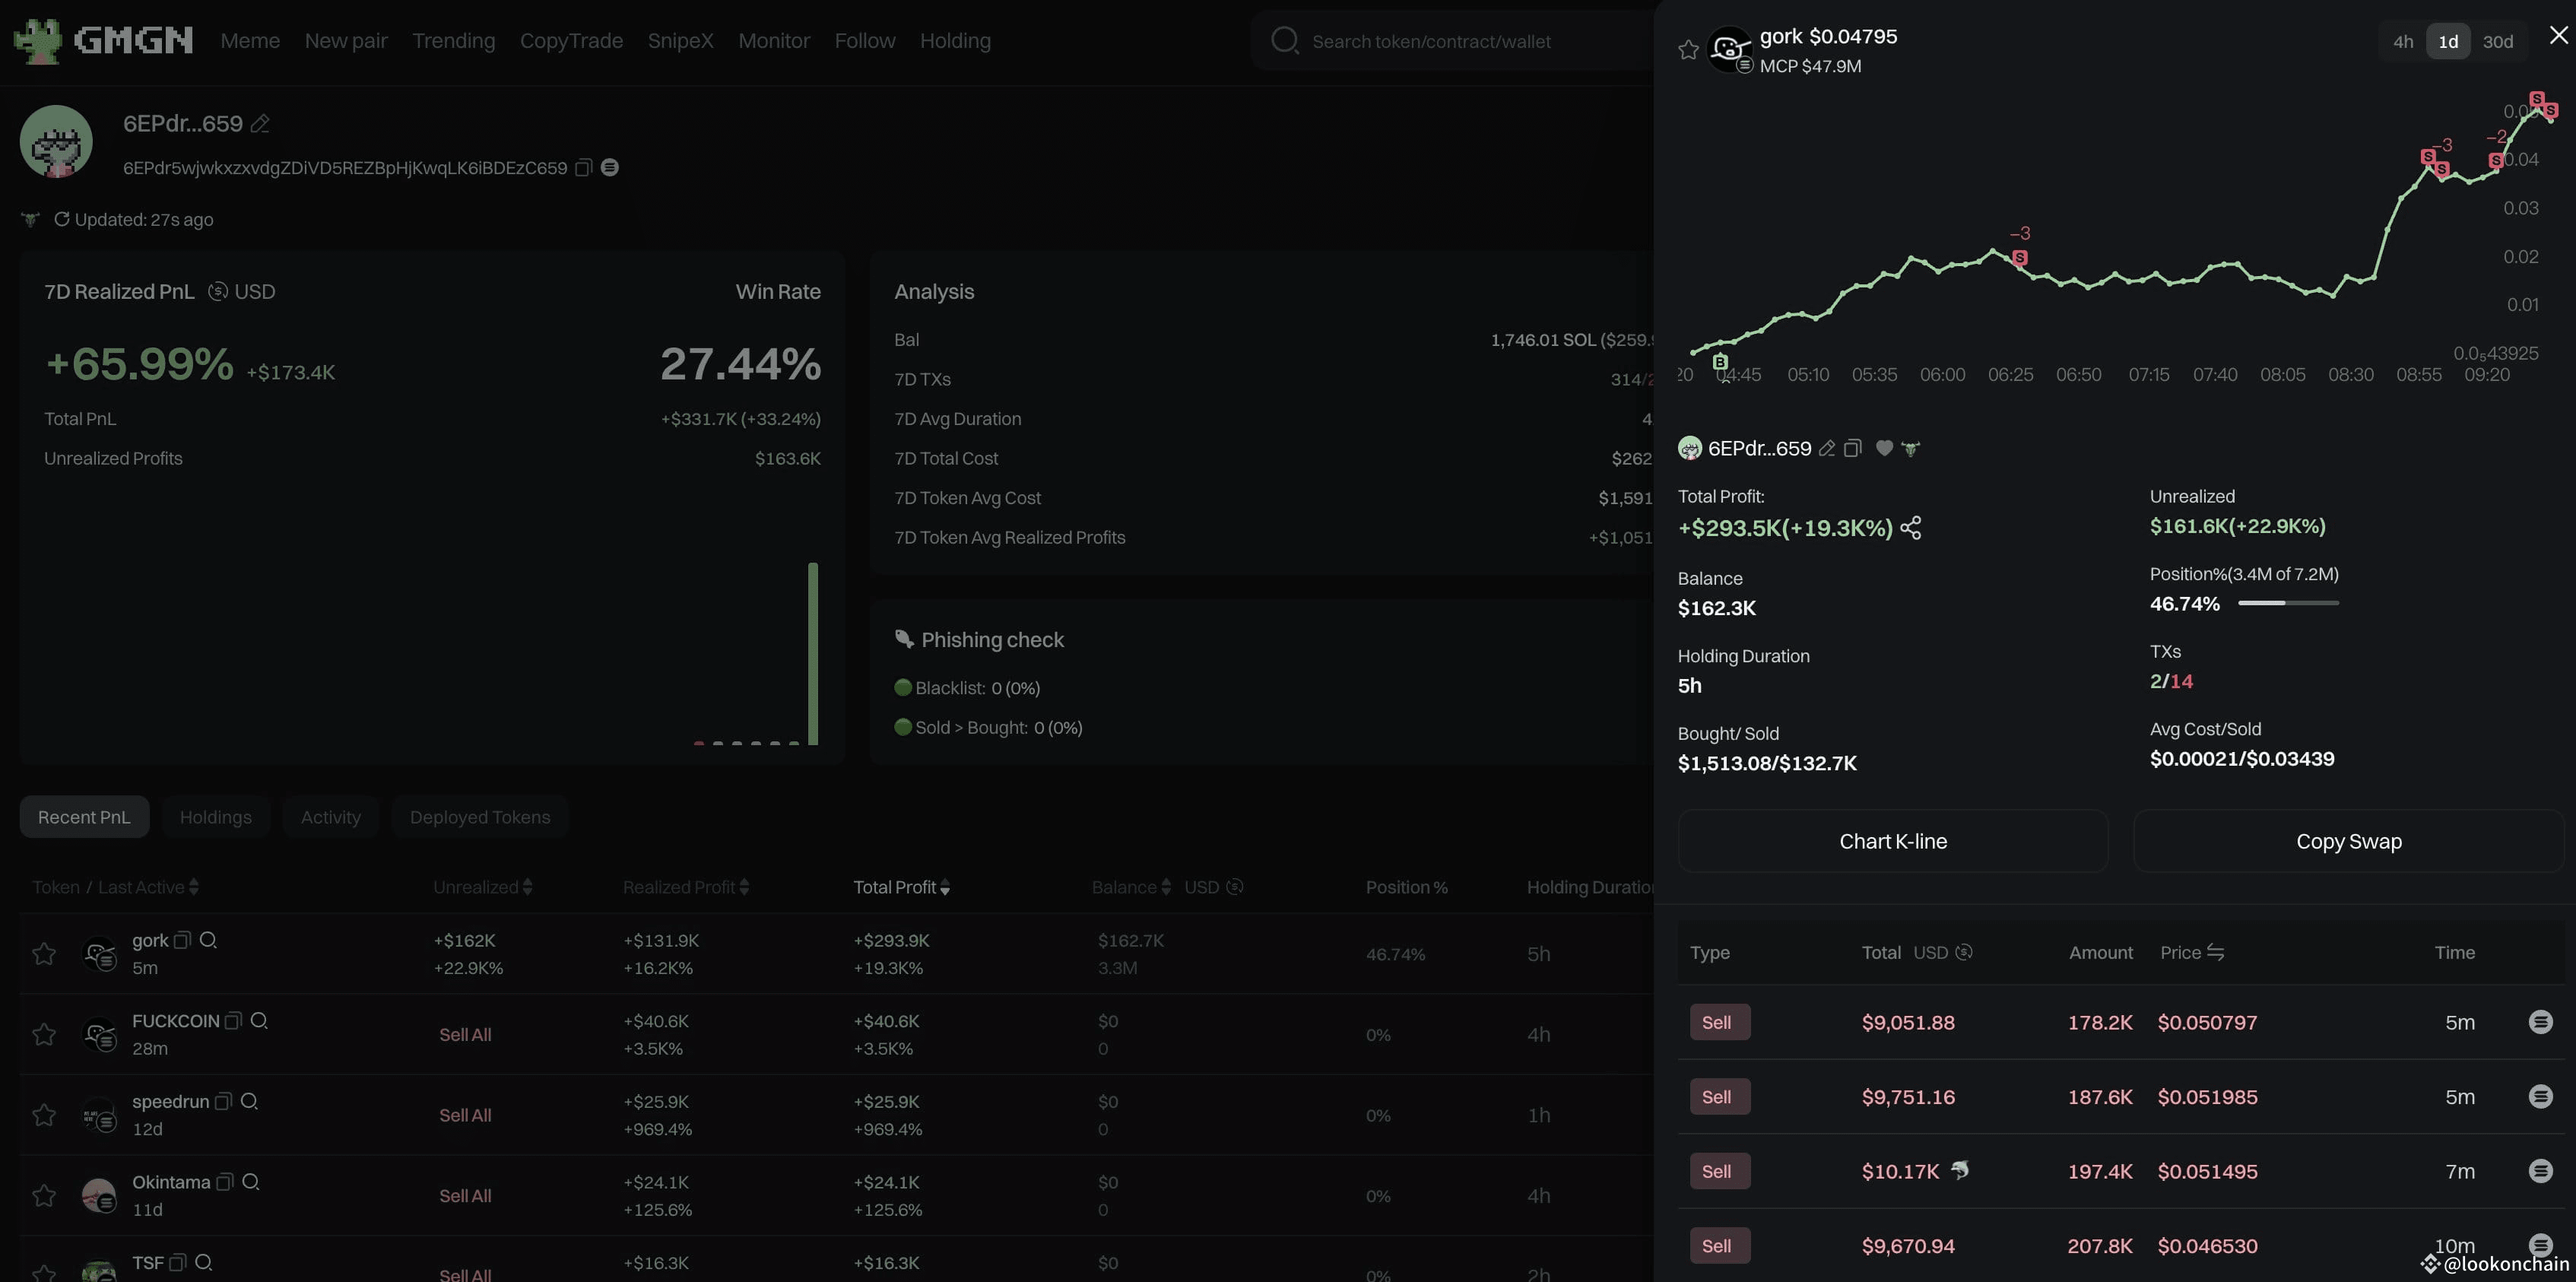Click the heart icon beside 6EPdr...659
This screenshot has height=1282, width=2576.
pos(1884,448)
